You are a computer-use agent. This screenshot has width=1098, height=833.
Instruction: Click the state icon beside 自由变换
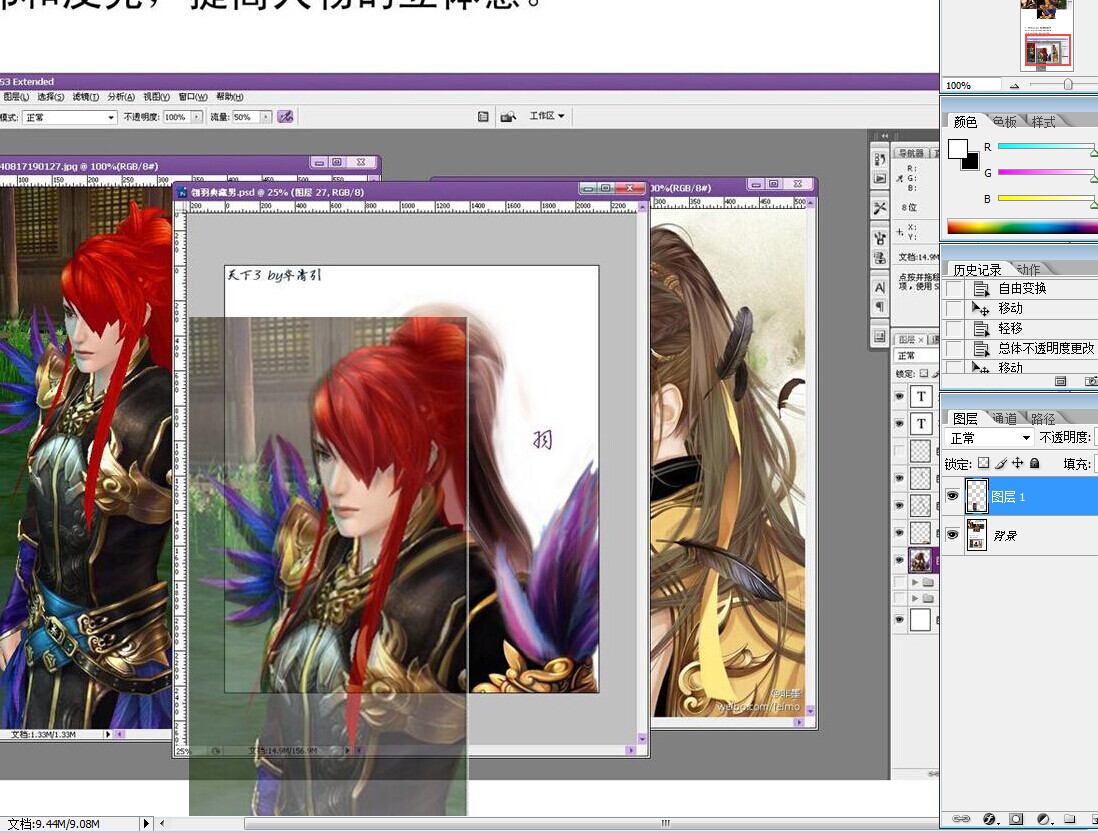pos(981,288)
